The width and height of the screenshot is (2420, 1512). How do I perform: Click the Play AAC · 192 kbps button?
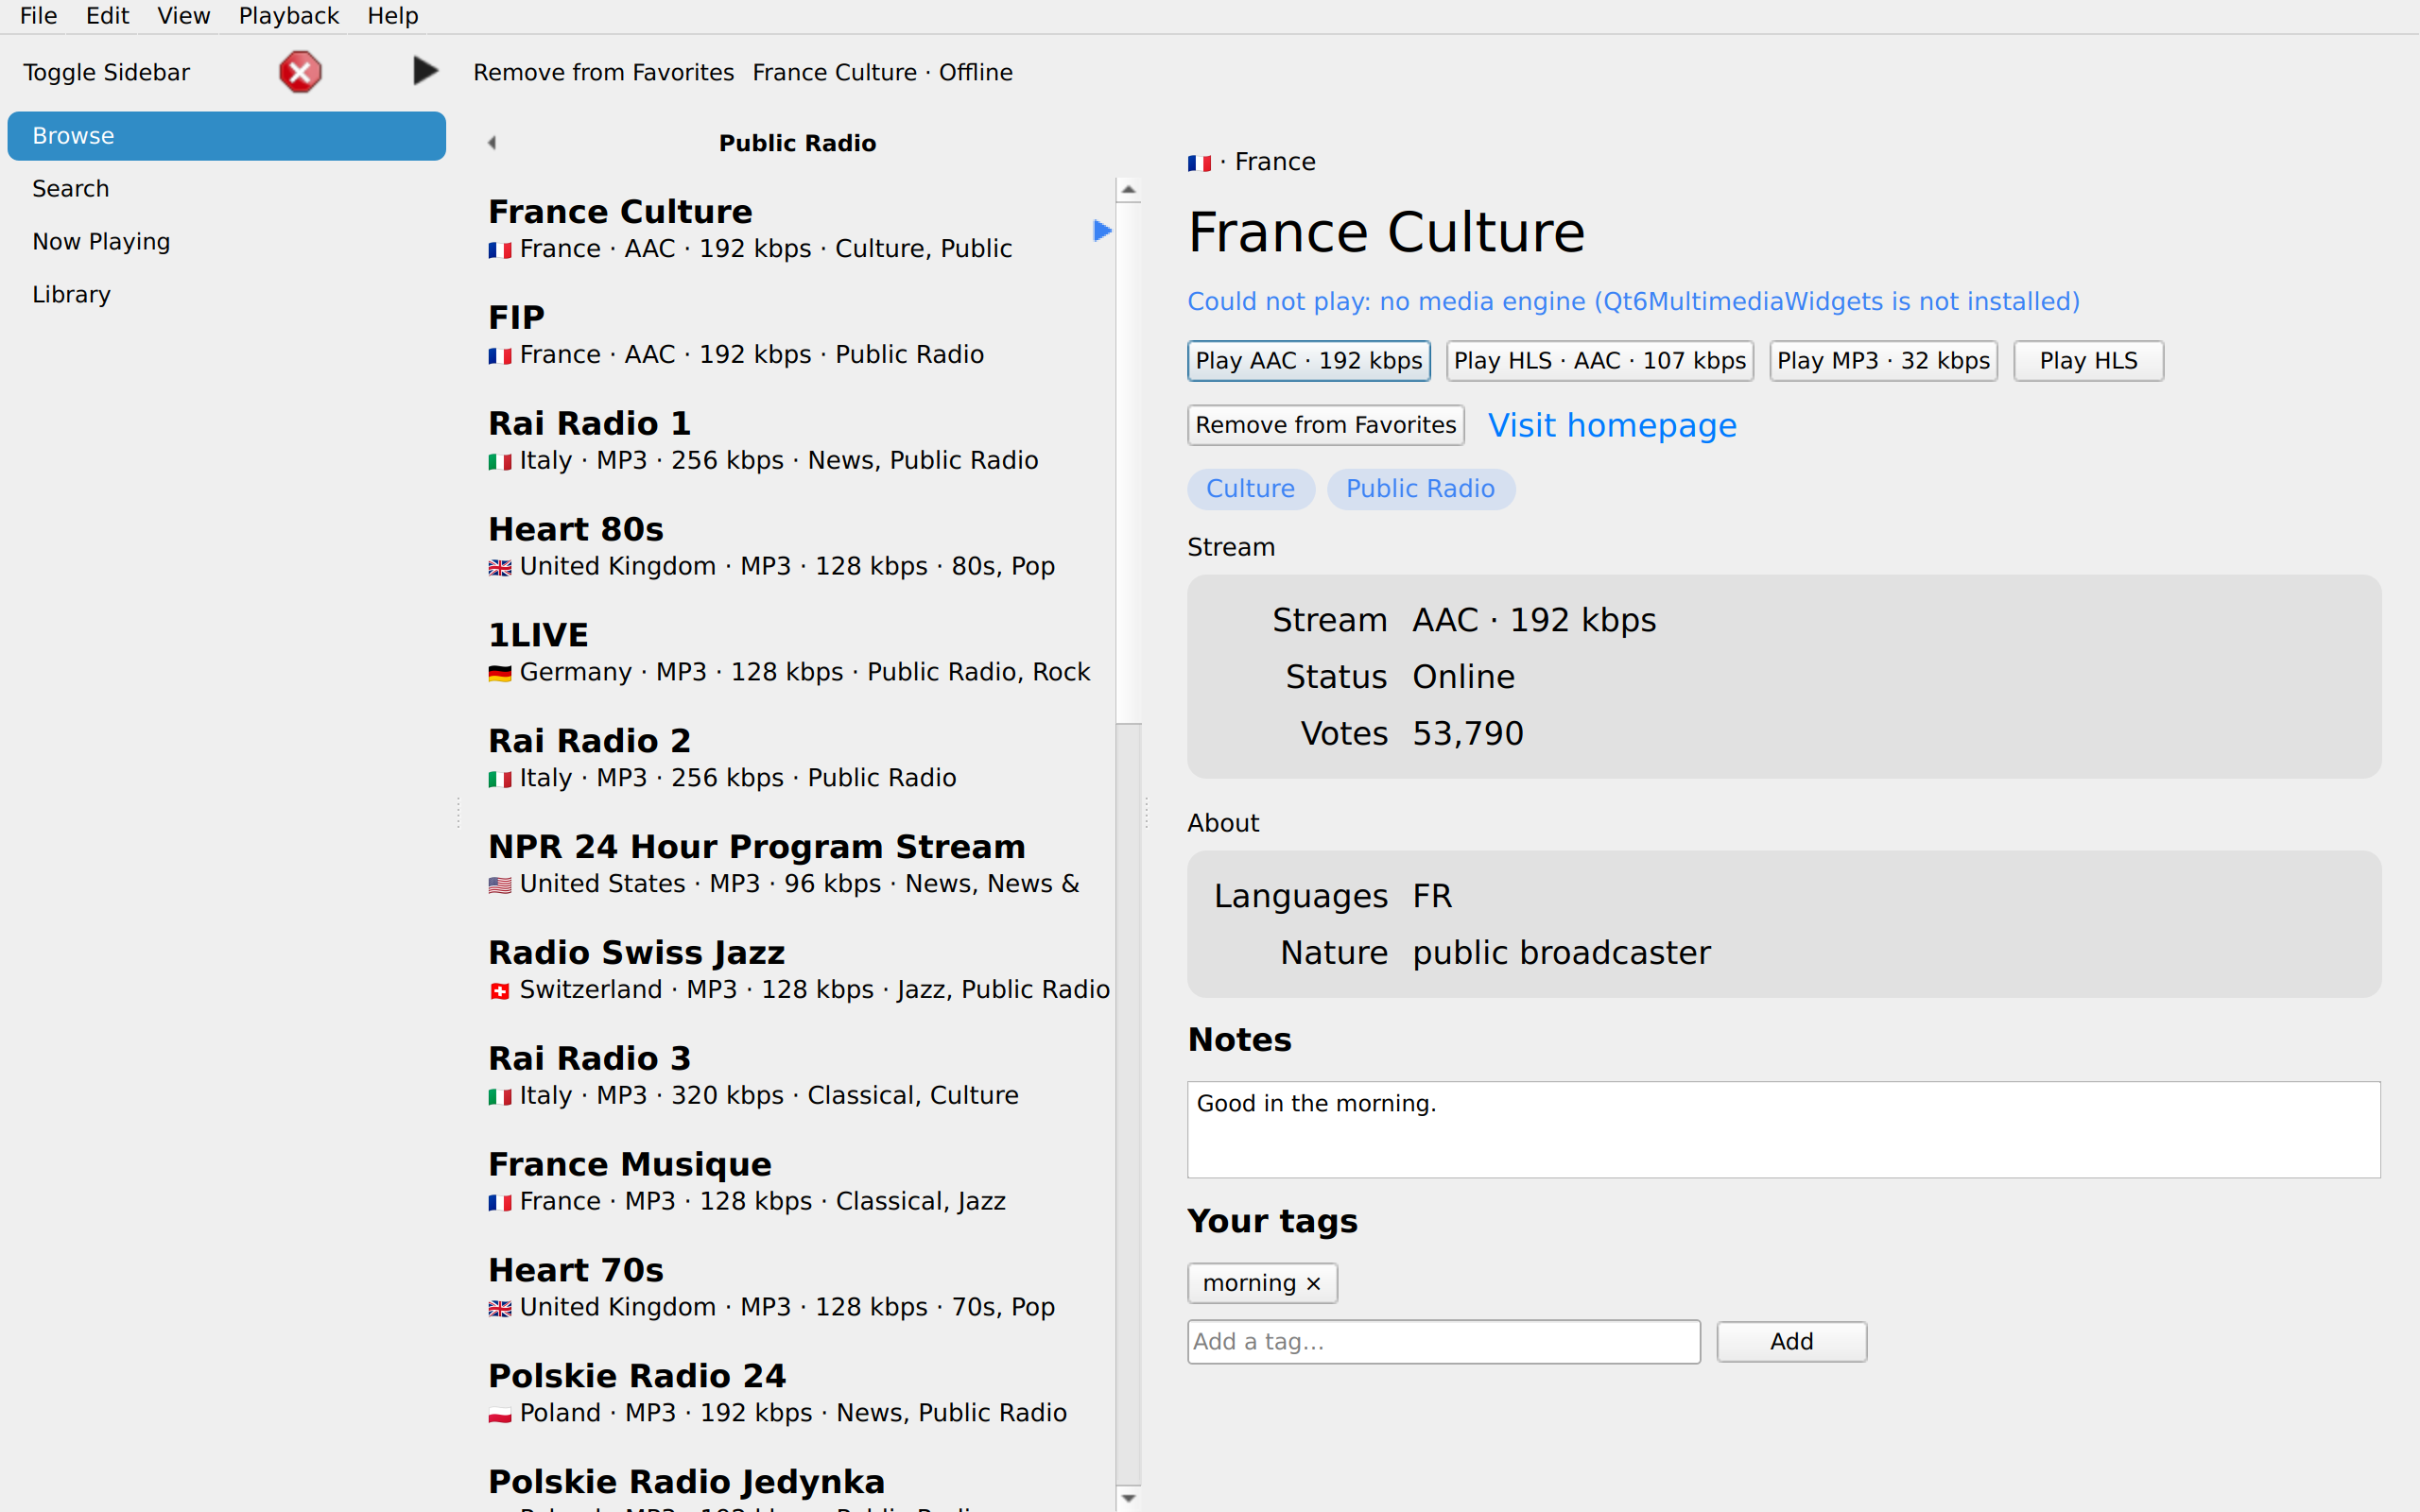click(x=1309, y=361)
